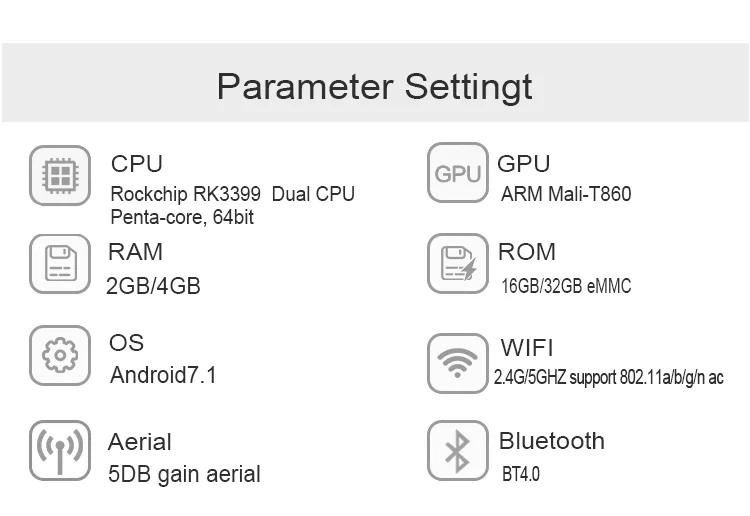This screenshot has height=516, width=750.
Task: Click the Bluetooth label
Action: pyautogui.click(x=551, y=441)
